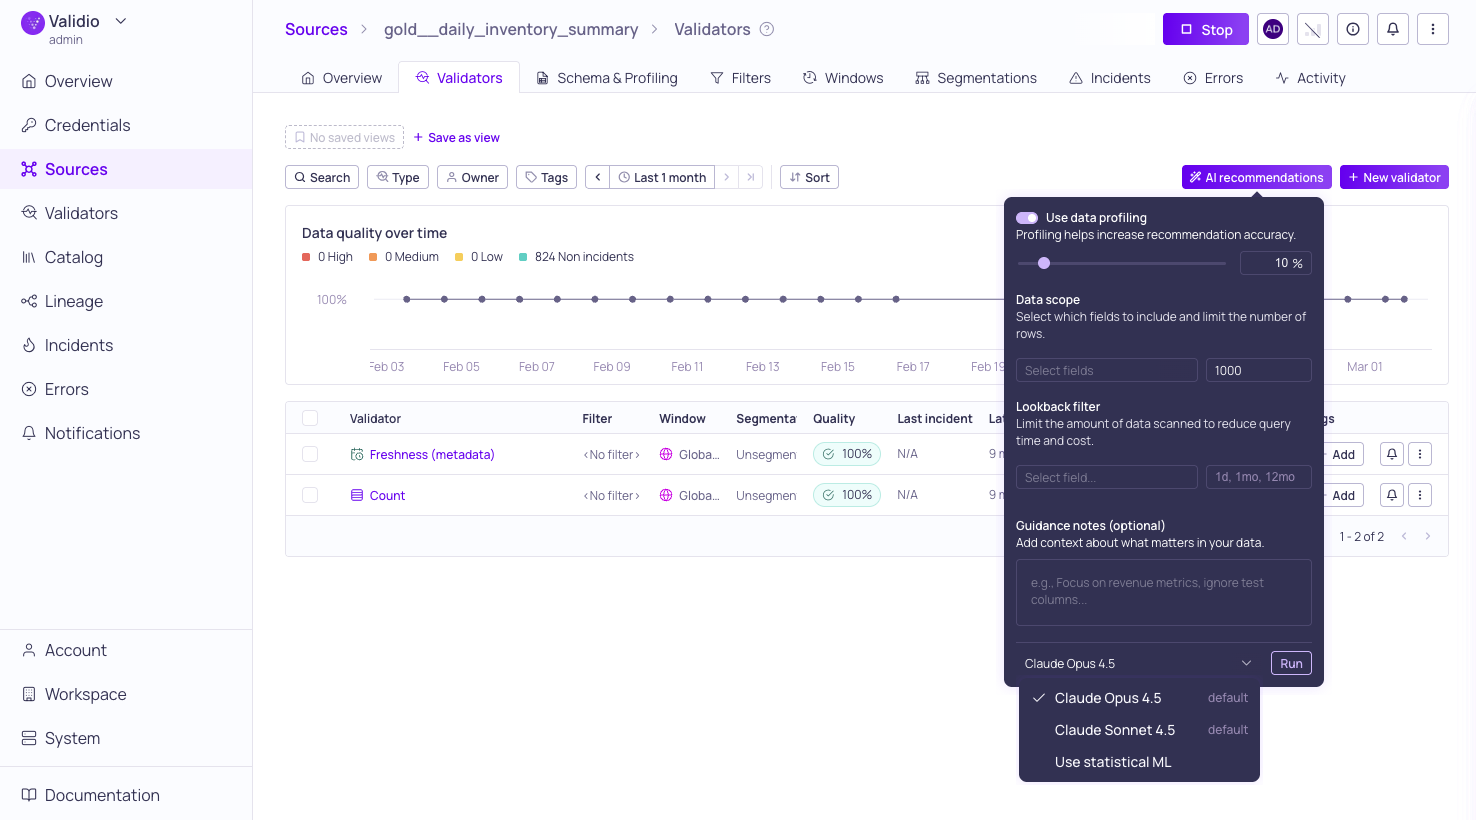Click the AD user avatar
This screenshot has width=1476, height=820.
tap(1273, 29)
